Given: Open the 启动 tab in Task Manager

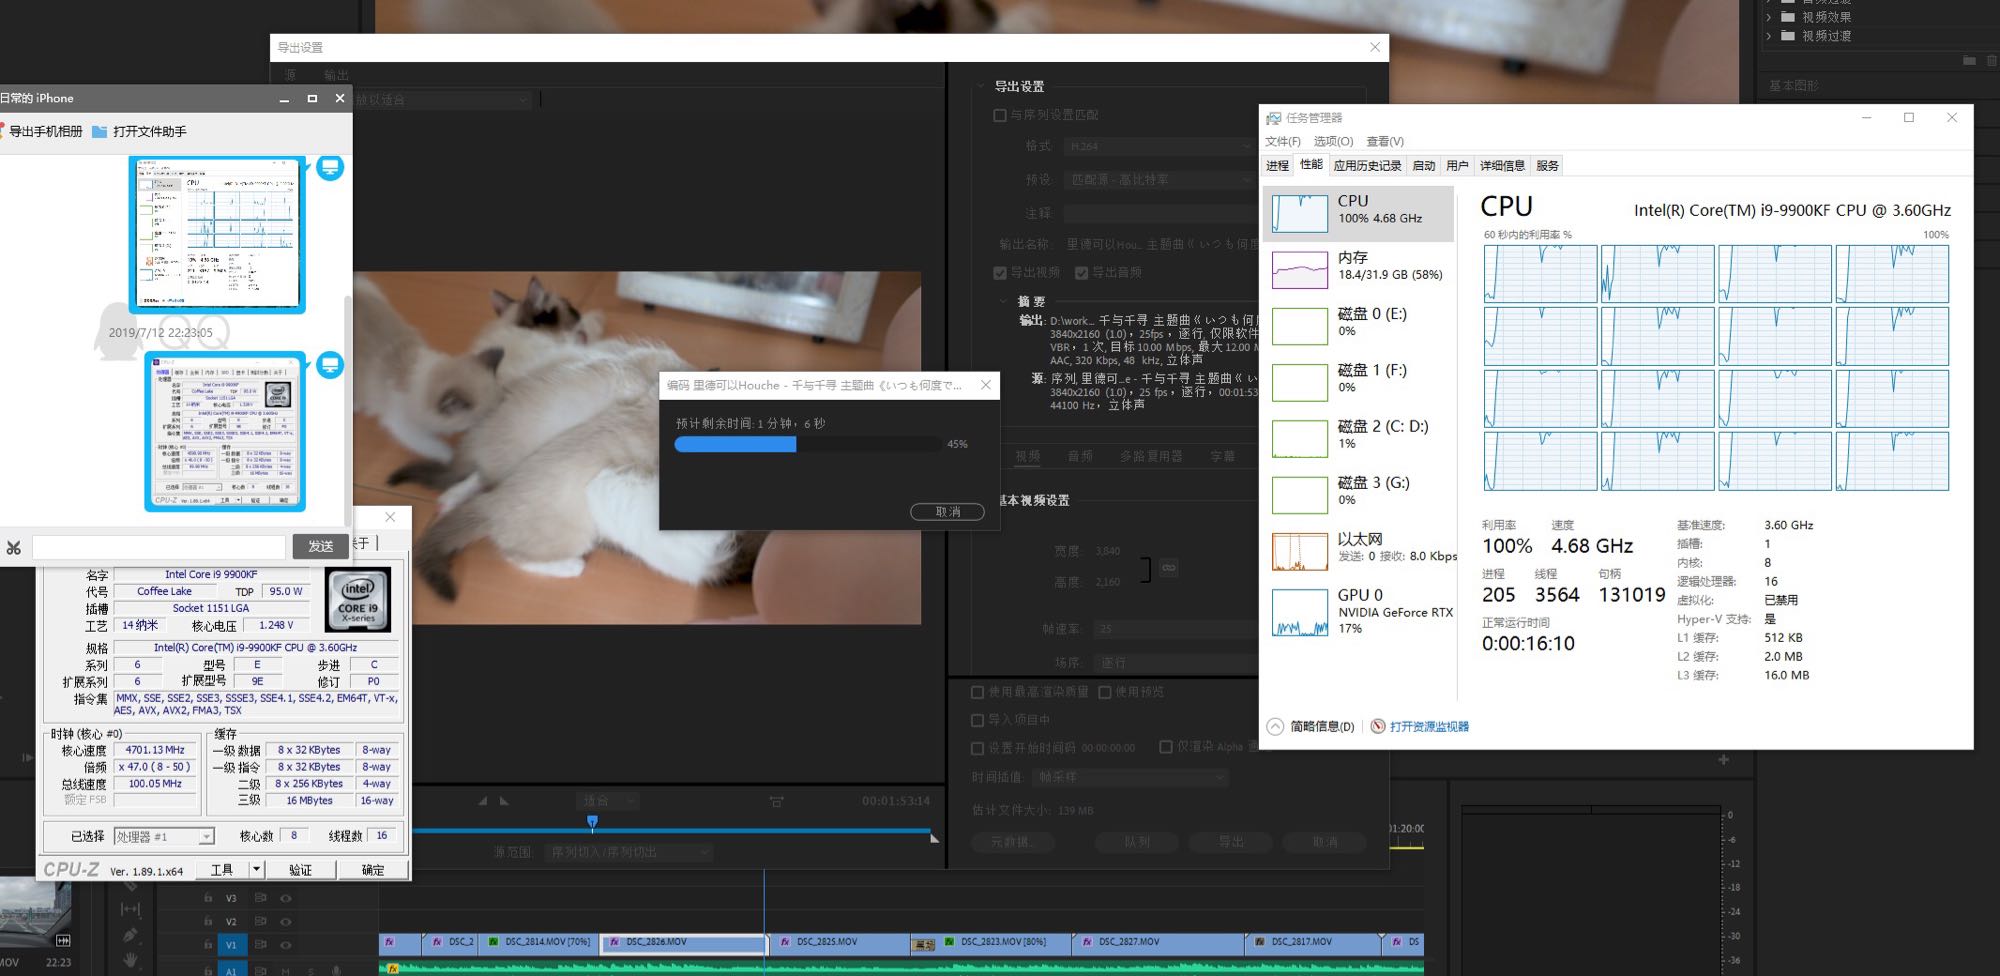Looking at the screenshot, I should click(x=1424, y=166).
